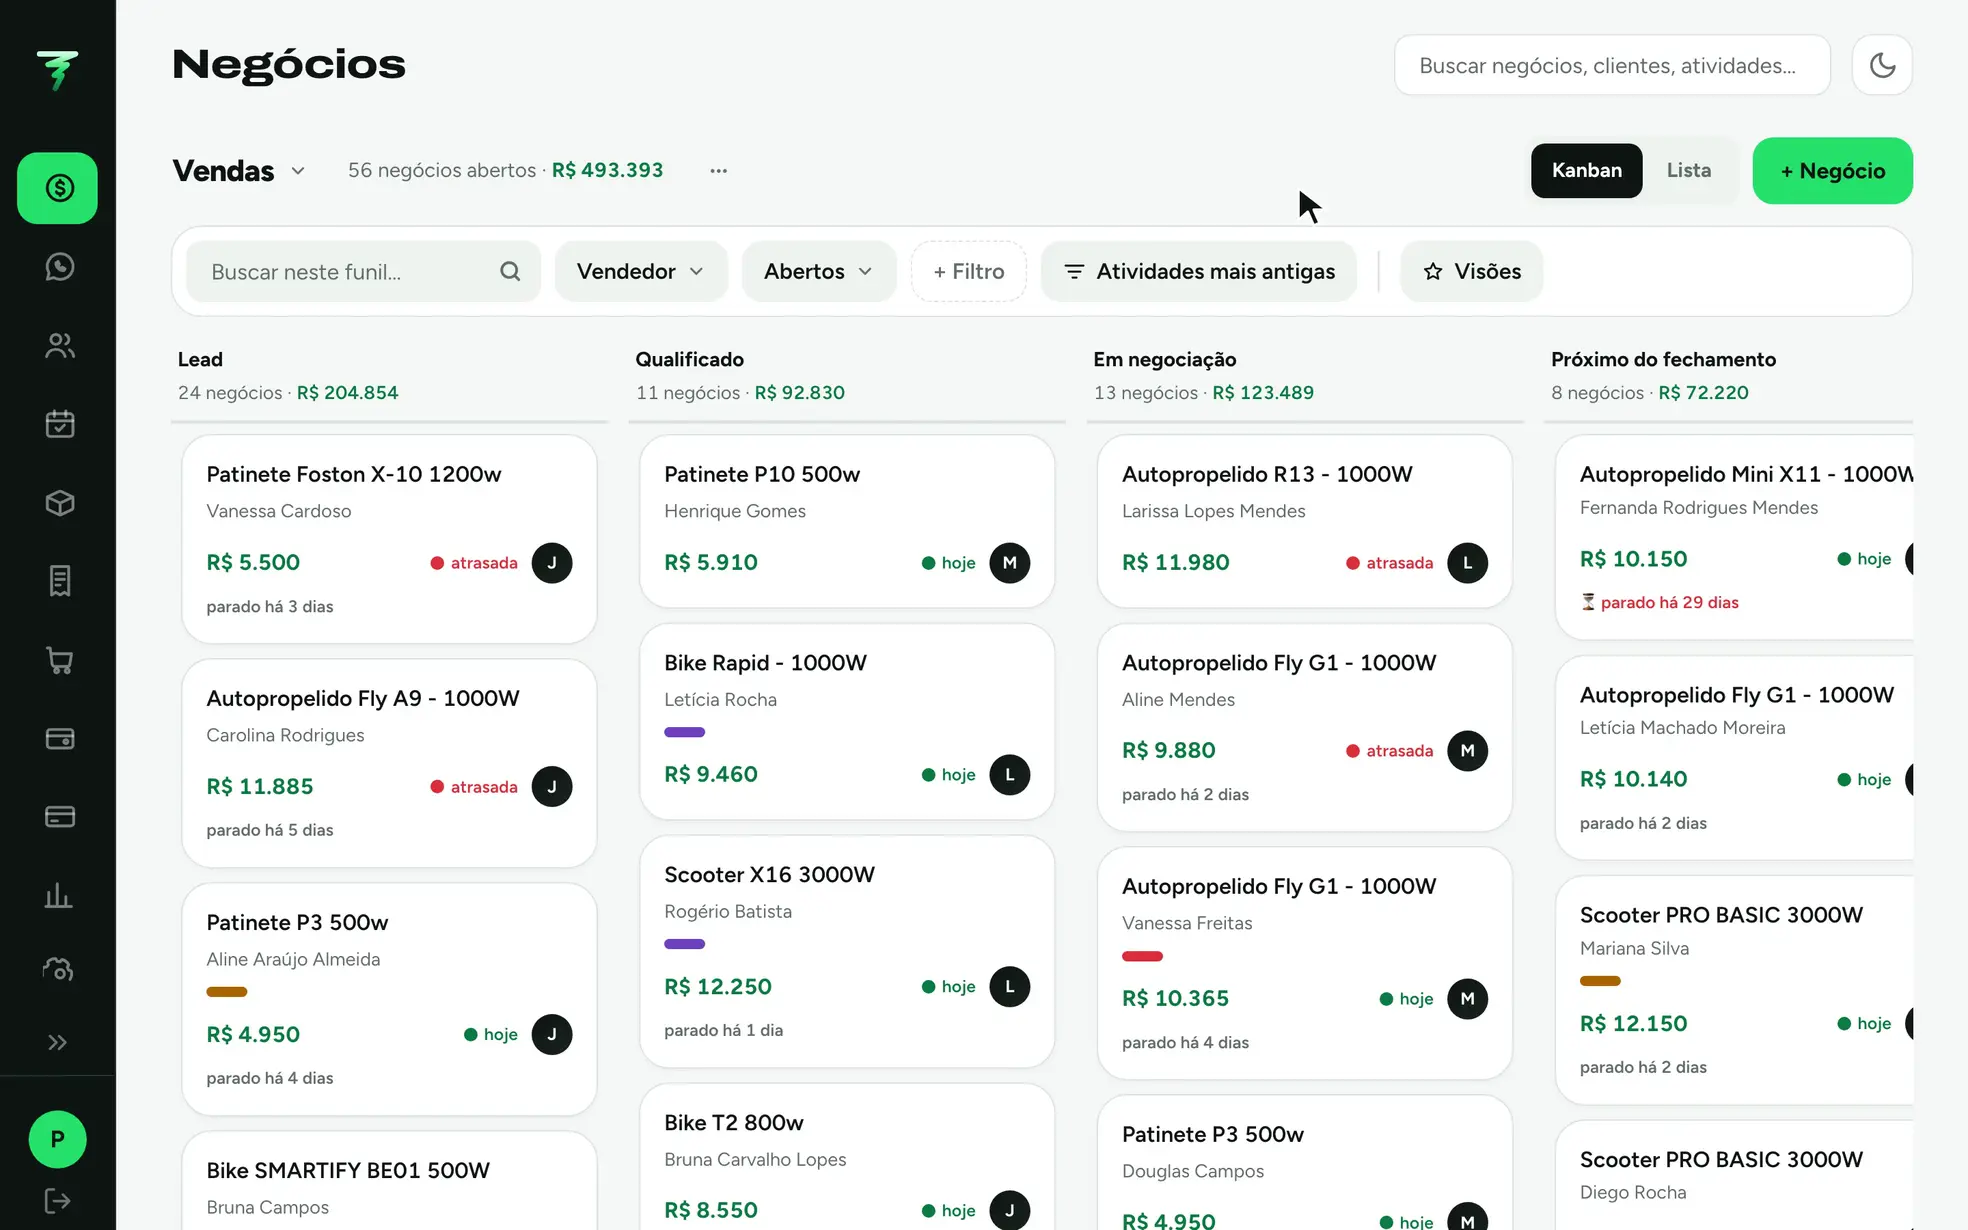Click the logout icon at sidebar bottom
Viewport: 1968px width, 1230px height.
58,1201
